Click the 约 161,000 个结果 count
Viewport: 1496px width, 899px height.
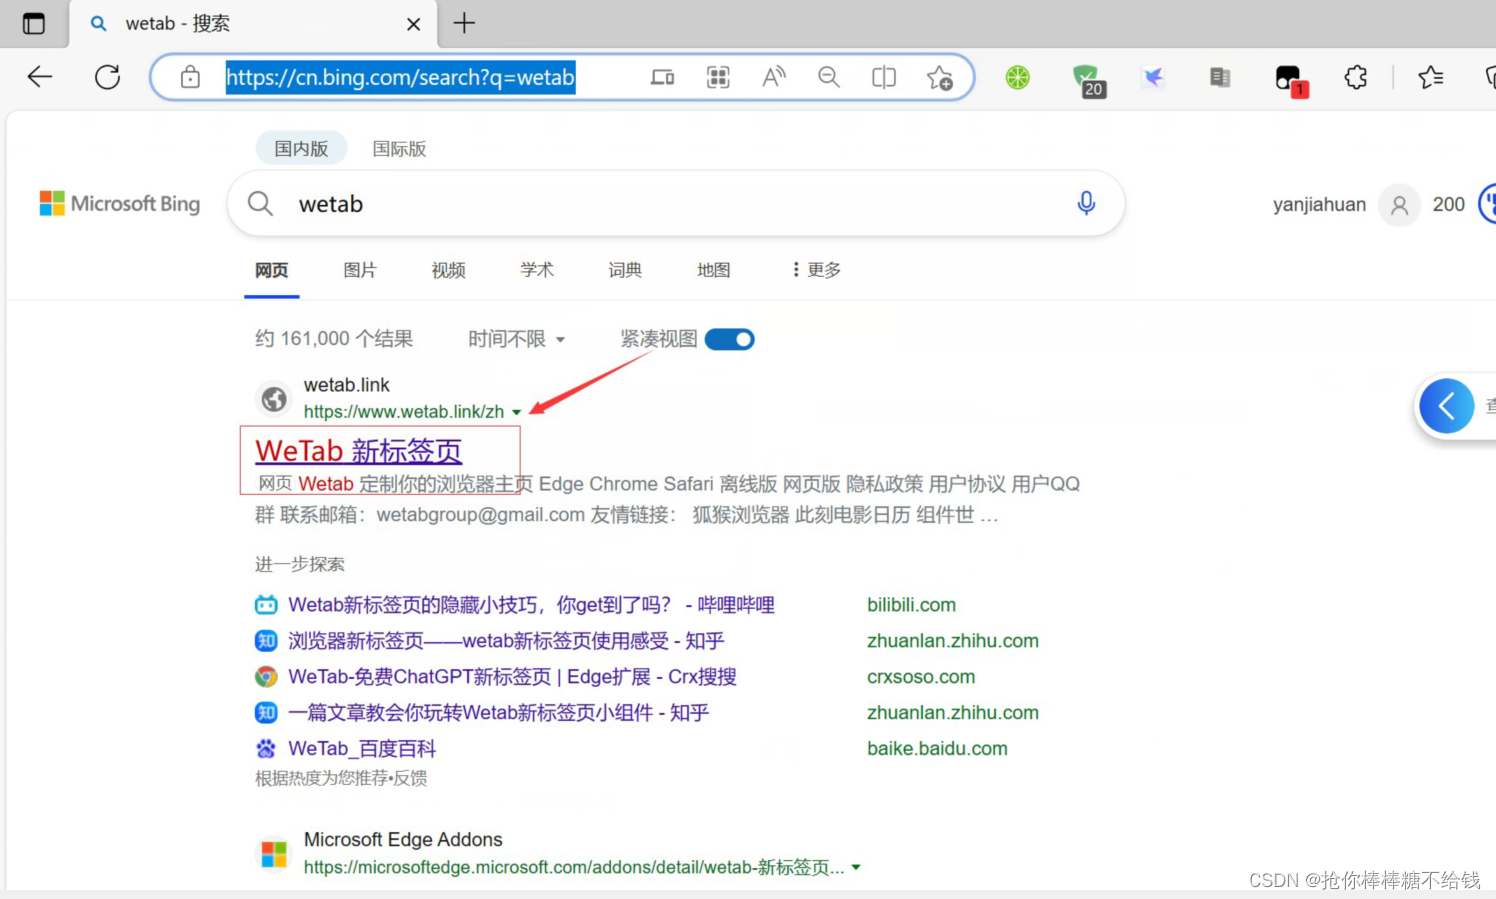click(334, 339)
